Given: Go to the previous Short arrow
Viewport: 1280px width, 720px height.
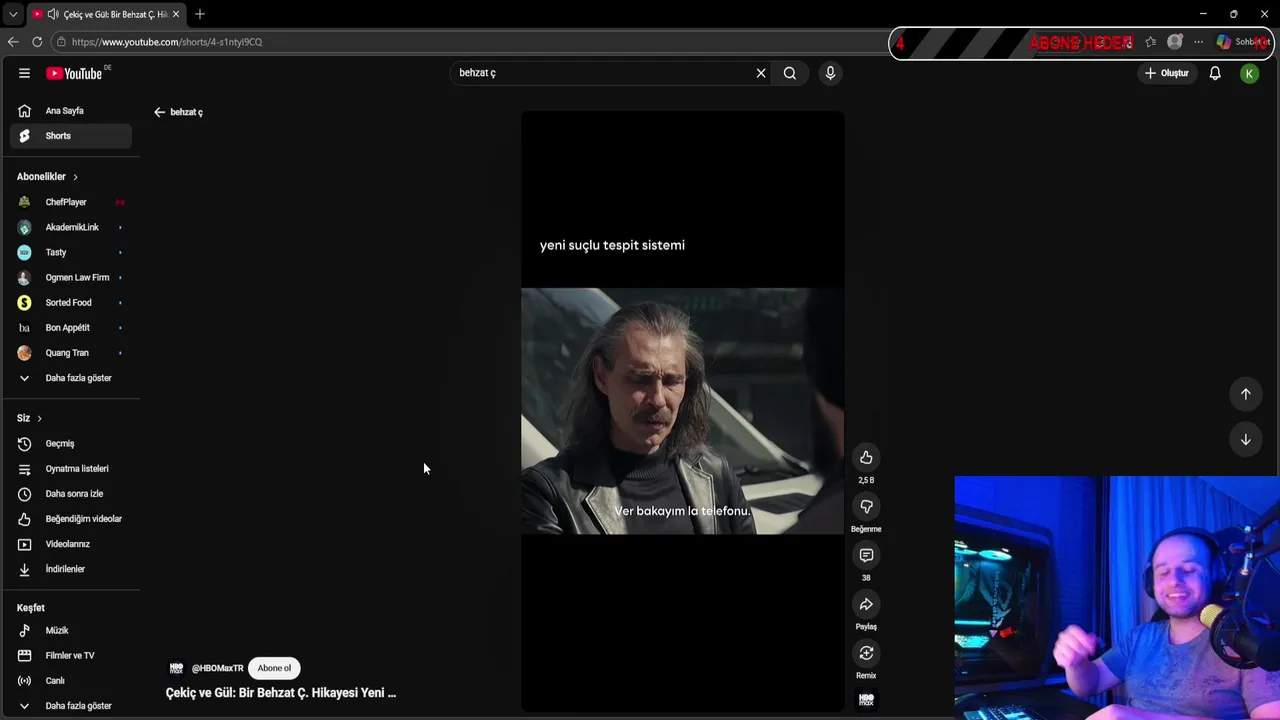Looking at the screenshot, I should coord(1245,394).
